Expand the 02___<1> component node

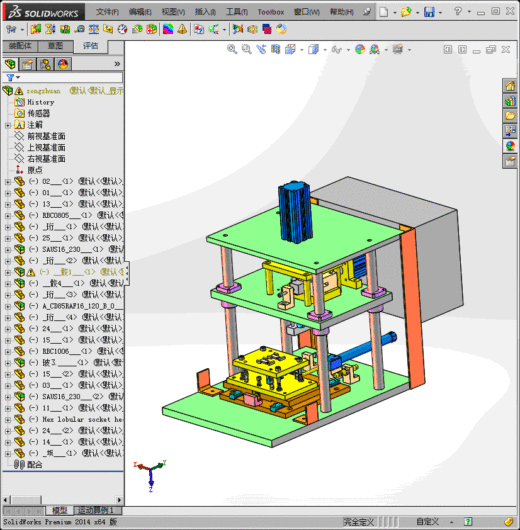pyautogui.click(x=8, y=182)
